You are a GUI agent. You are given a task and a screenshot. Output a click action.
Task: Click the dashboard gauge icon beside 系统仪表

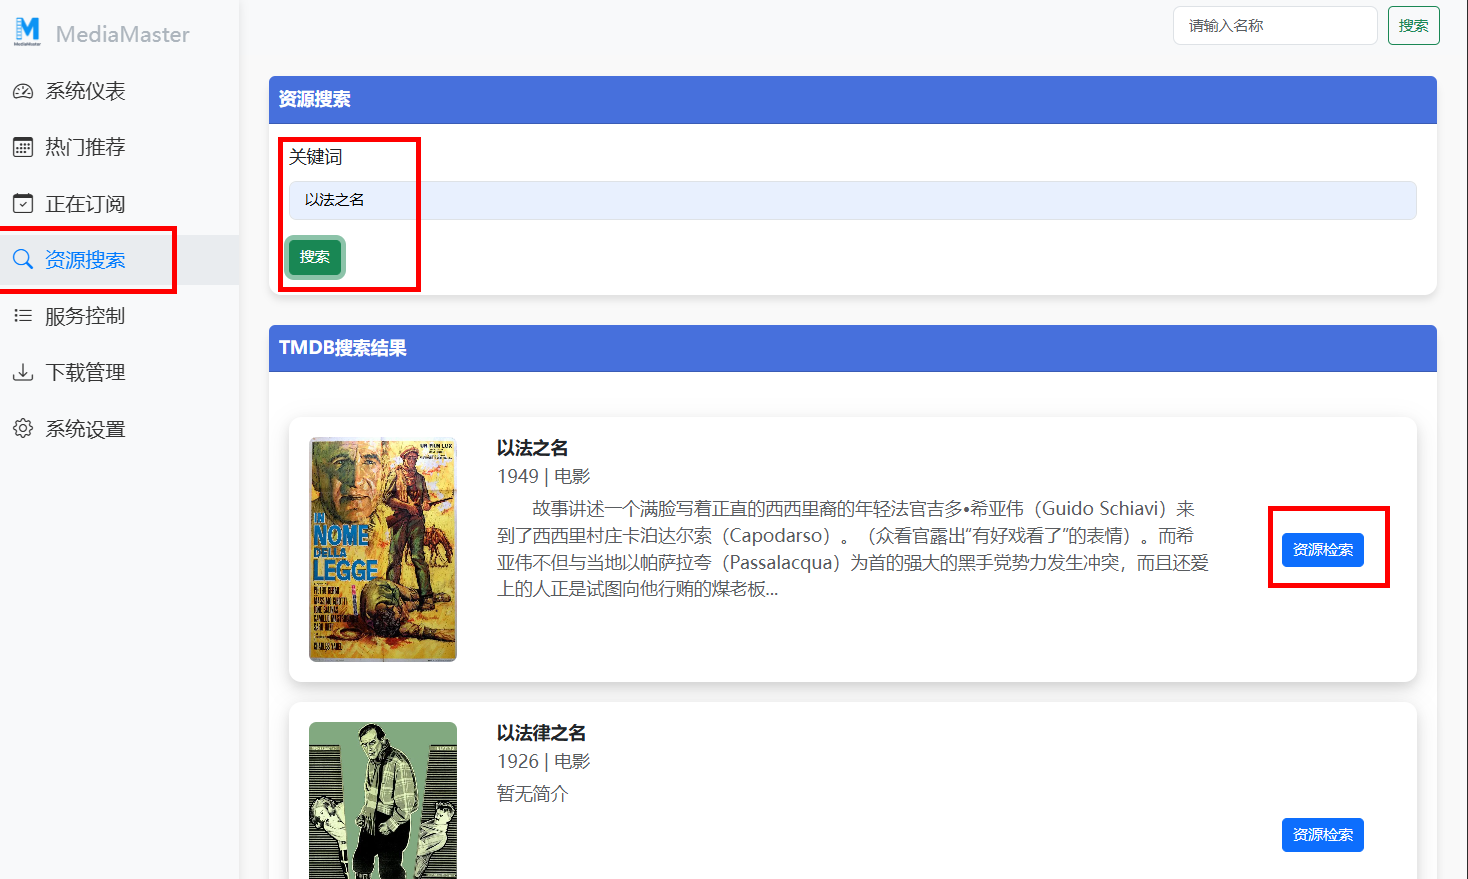(23, 91)
